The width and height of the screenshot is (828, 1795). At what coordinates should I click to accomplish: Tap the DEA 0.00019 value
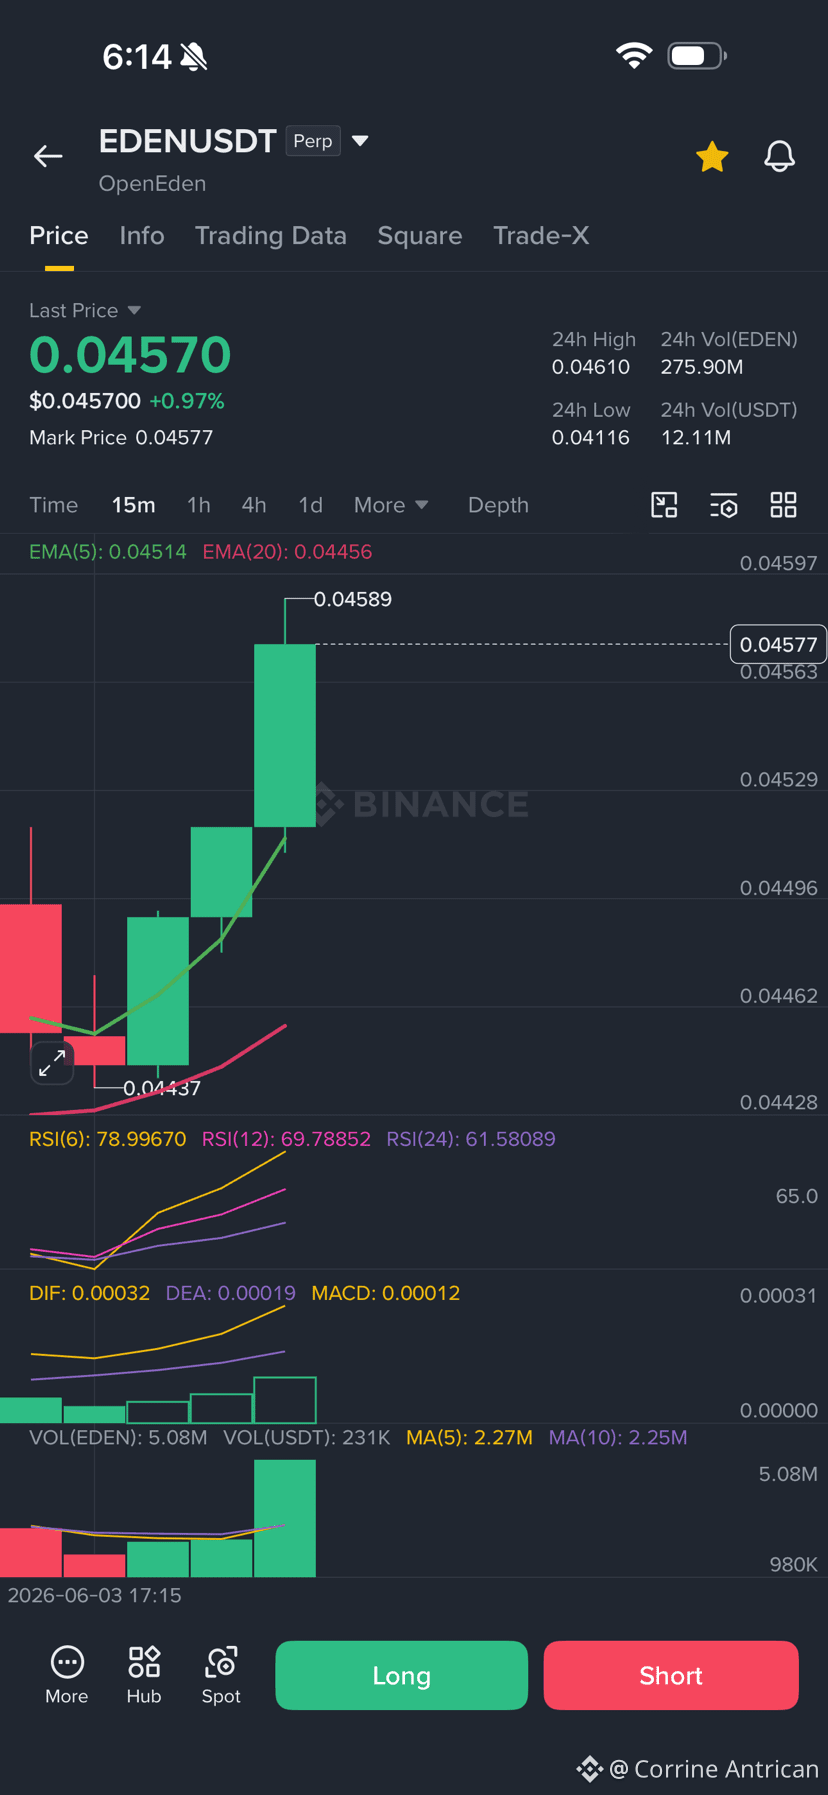tap(231, 1293)
